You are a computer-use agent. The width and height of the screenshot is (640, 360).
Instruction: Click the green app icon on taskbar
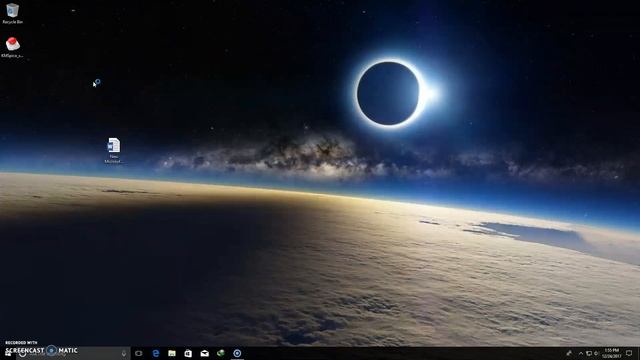(x=221, y=353)
